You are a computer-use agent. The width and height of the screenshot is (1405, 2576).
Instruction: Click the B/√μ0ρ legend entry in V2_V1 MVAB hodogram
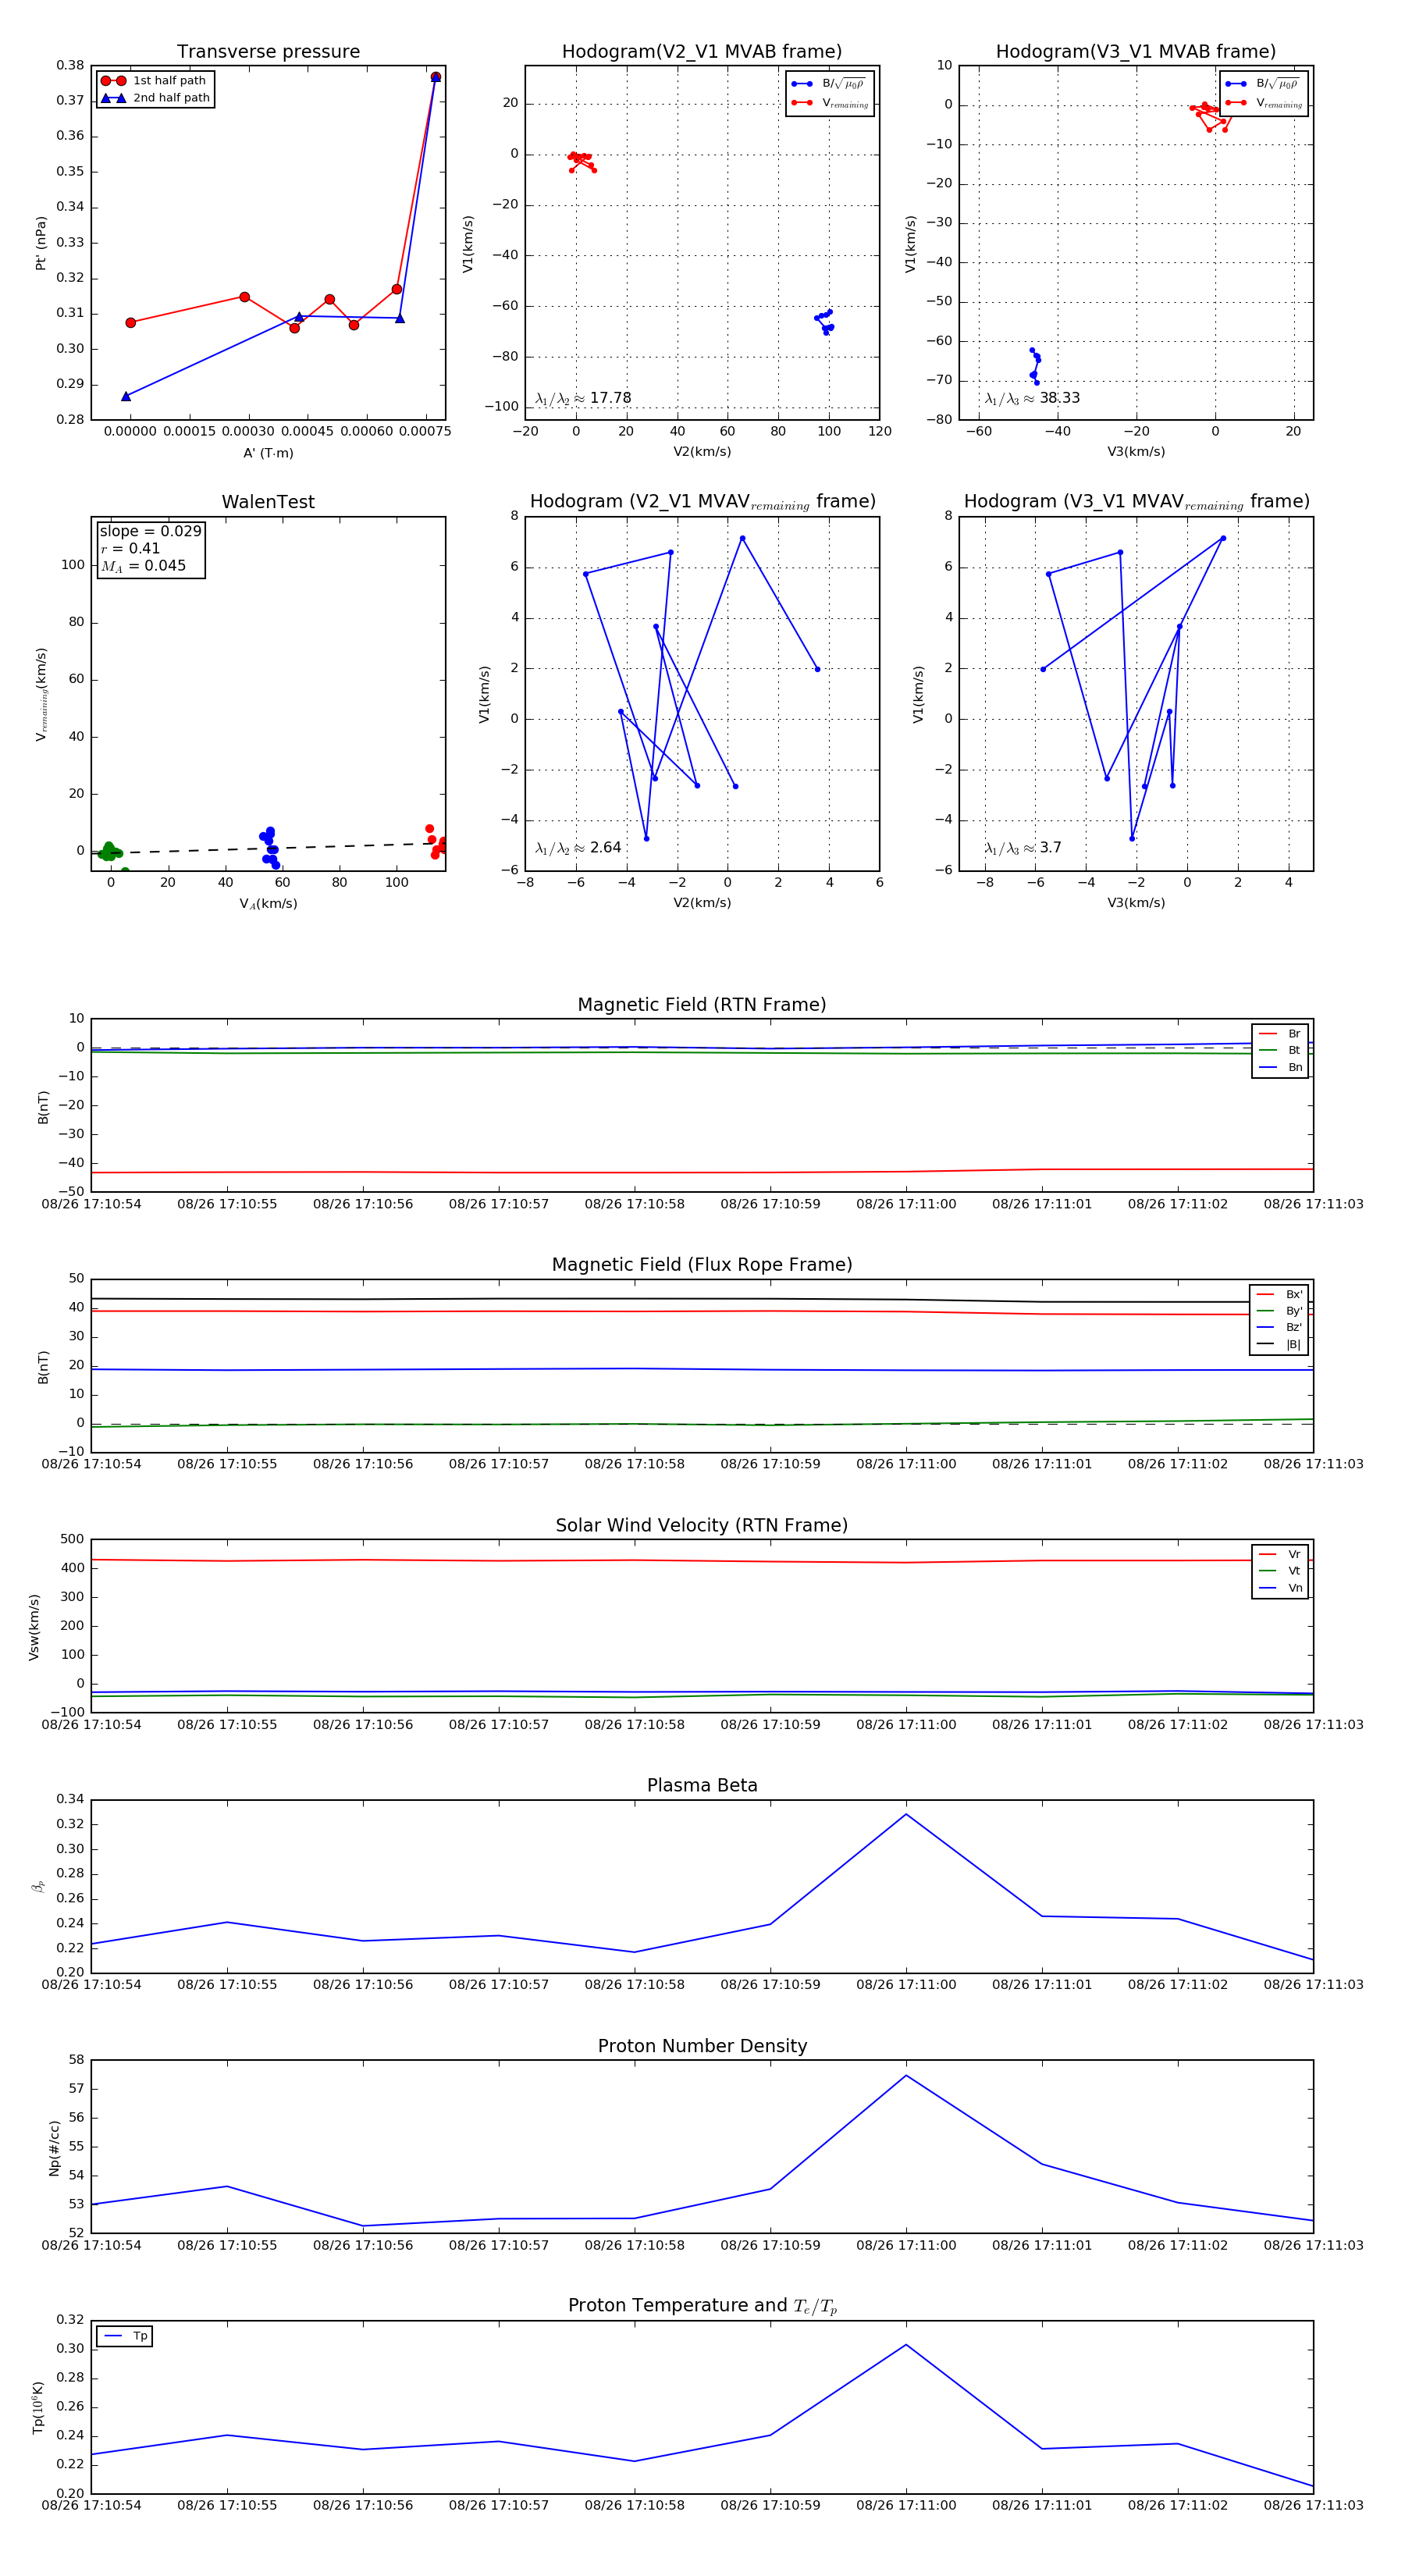coord(829,84)
